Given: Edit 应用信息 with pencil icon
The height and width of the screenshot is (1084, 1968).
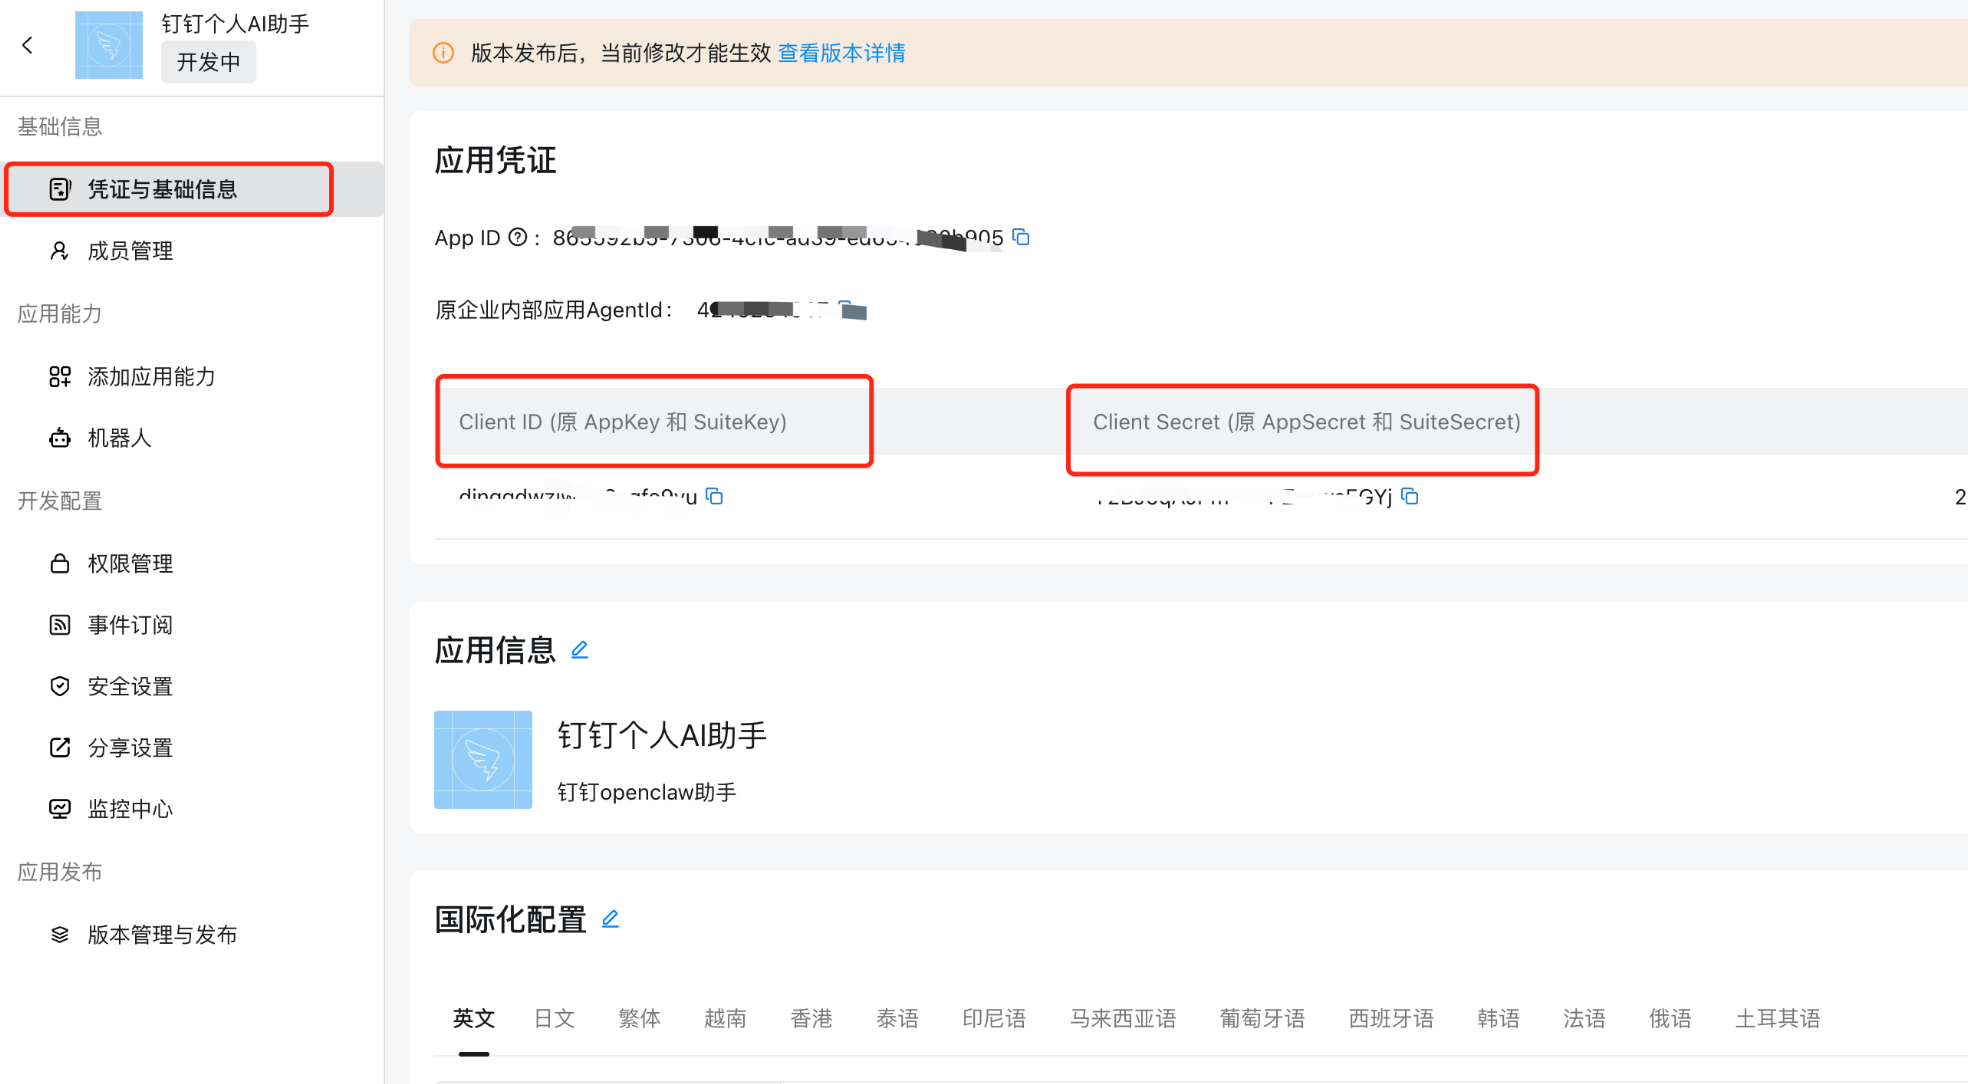Looking at the screenshot, I should tap(579, 650).
